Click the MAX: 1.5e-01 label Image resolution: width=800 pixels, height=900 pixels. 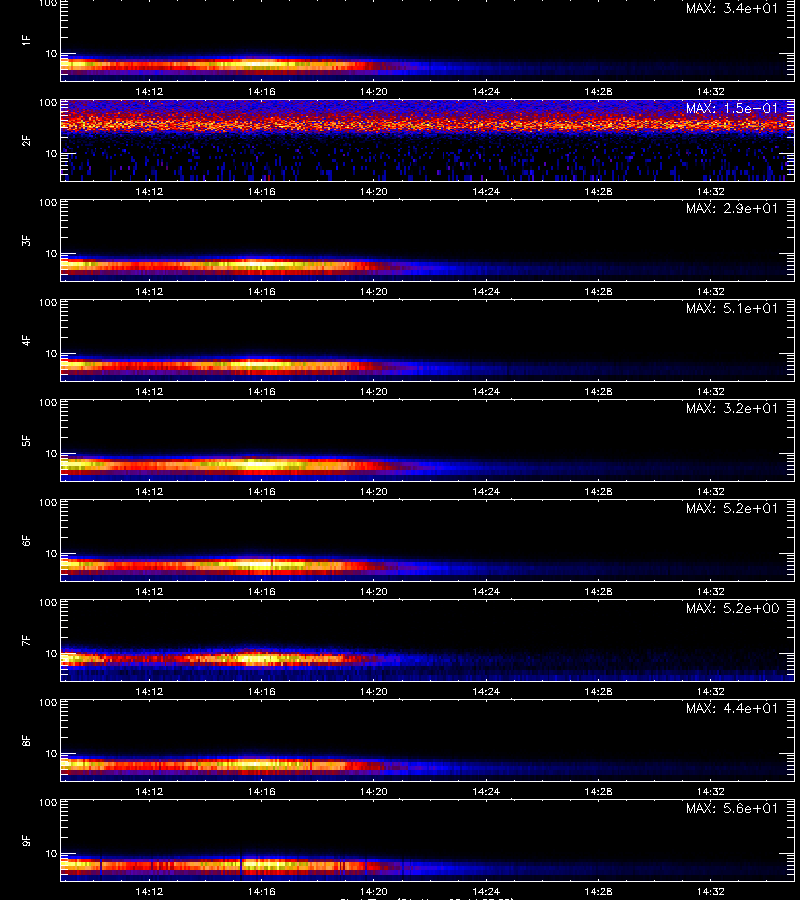(x=732, y=108)
